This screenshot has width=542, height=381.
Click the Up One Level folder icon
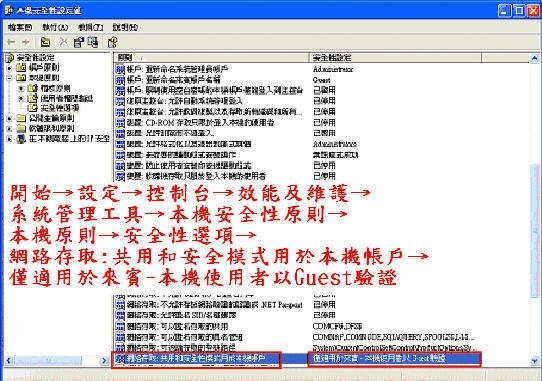[45, 42]
